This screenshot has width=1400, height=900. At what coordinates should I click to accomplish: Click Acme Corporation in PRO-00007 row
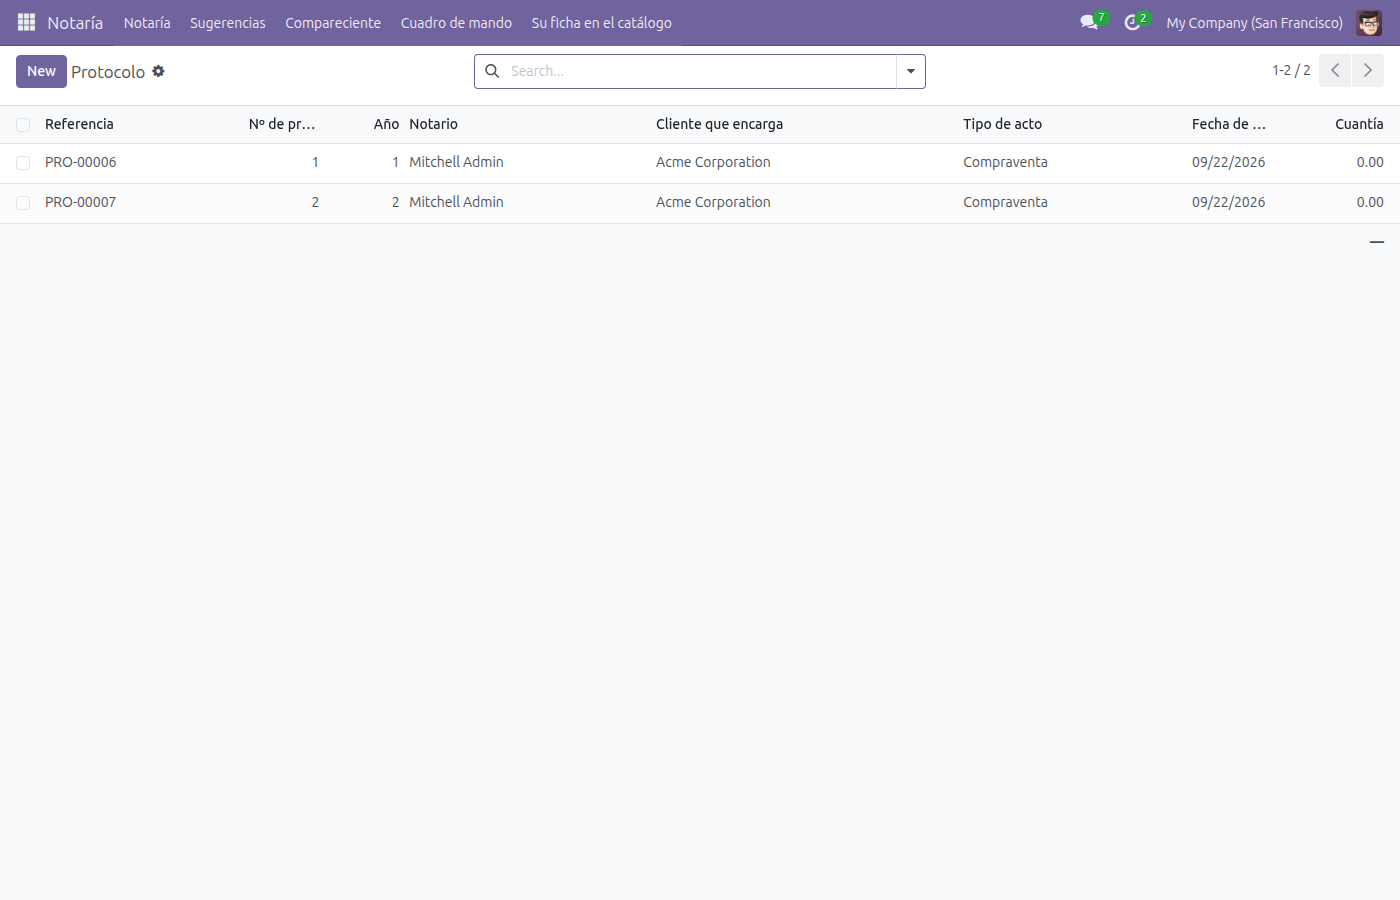pos(713,202)
